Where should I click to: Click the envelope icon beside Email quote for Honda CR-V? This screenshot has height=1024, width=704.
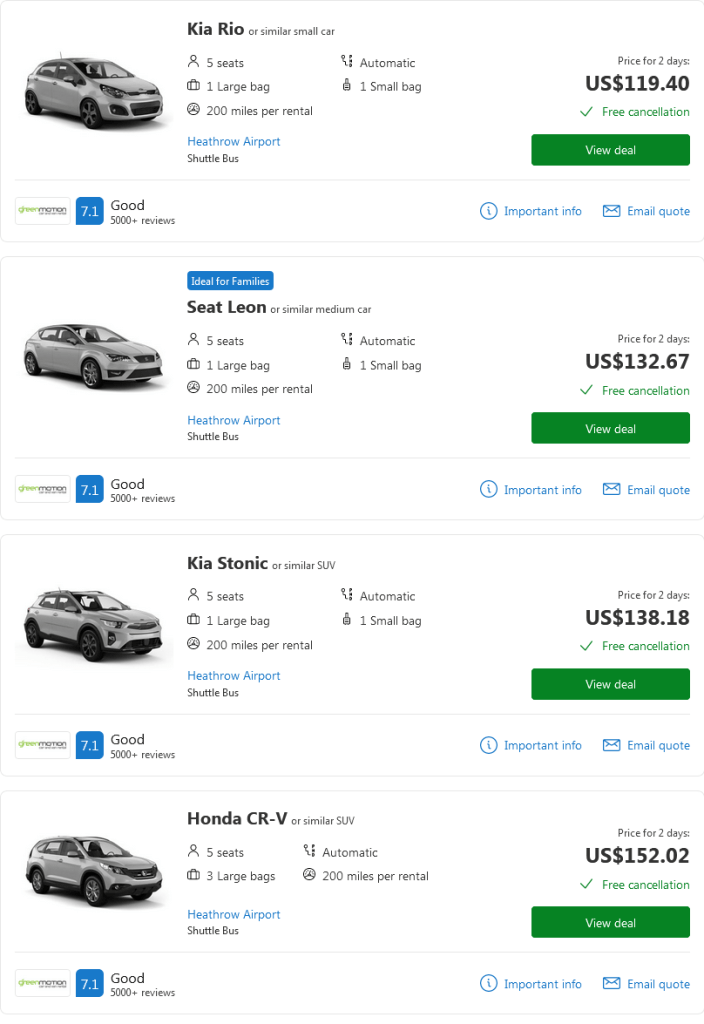pos(612,983)
